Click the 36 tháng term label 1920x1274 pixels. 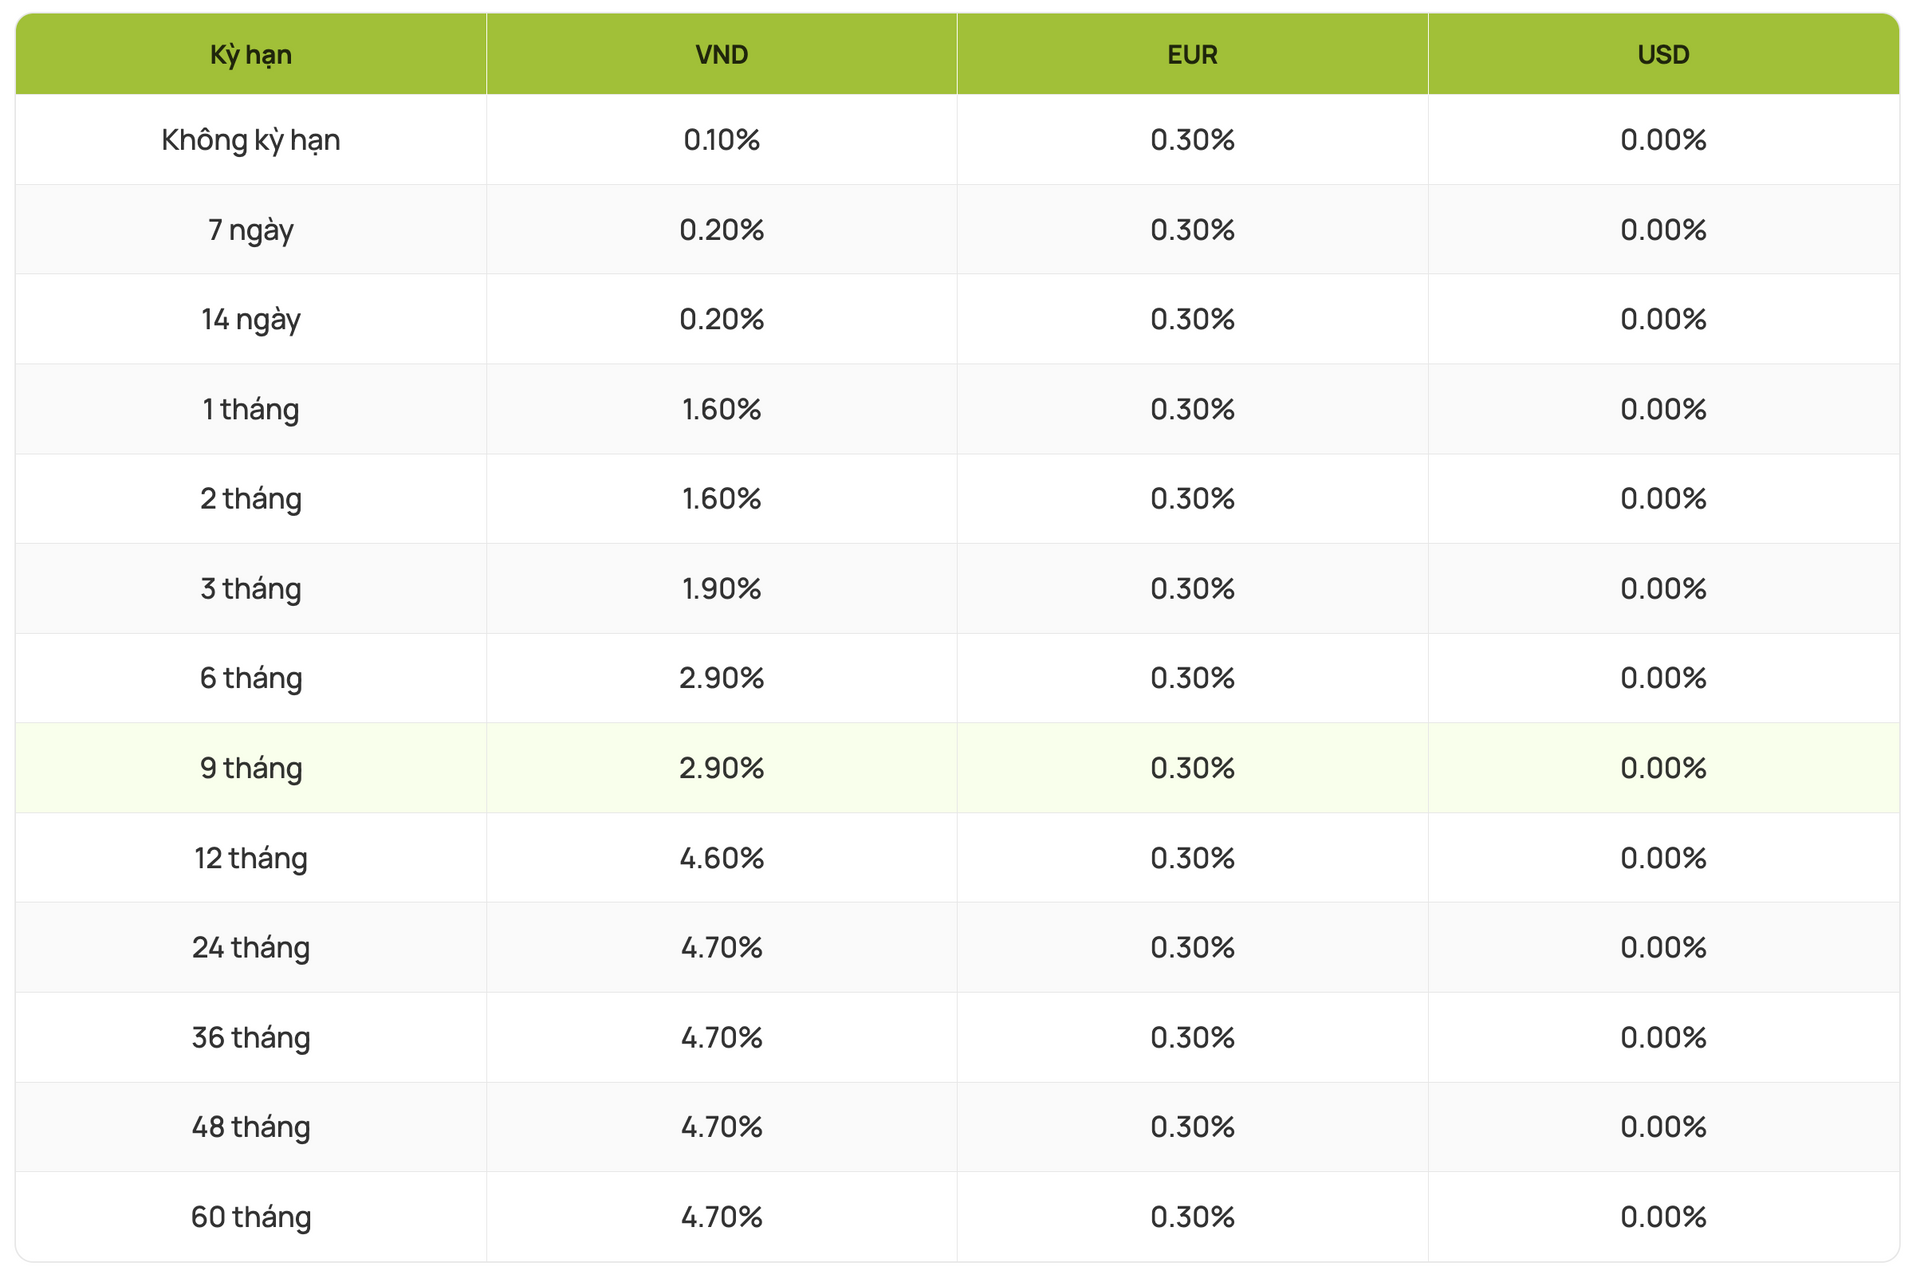pos(251,1037)
